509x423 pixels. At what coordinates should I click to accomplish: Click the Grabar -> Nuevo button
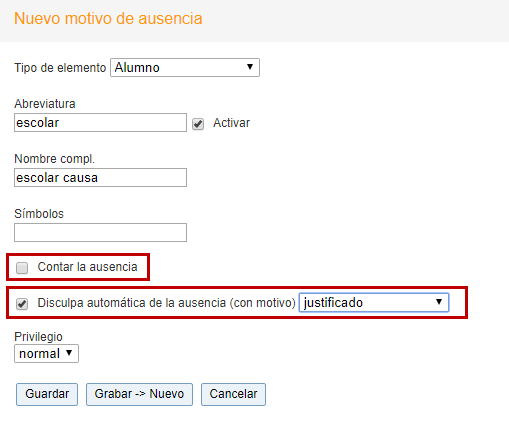point(139,394)
